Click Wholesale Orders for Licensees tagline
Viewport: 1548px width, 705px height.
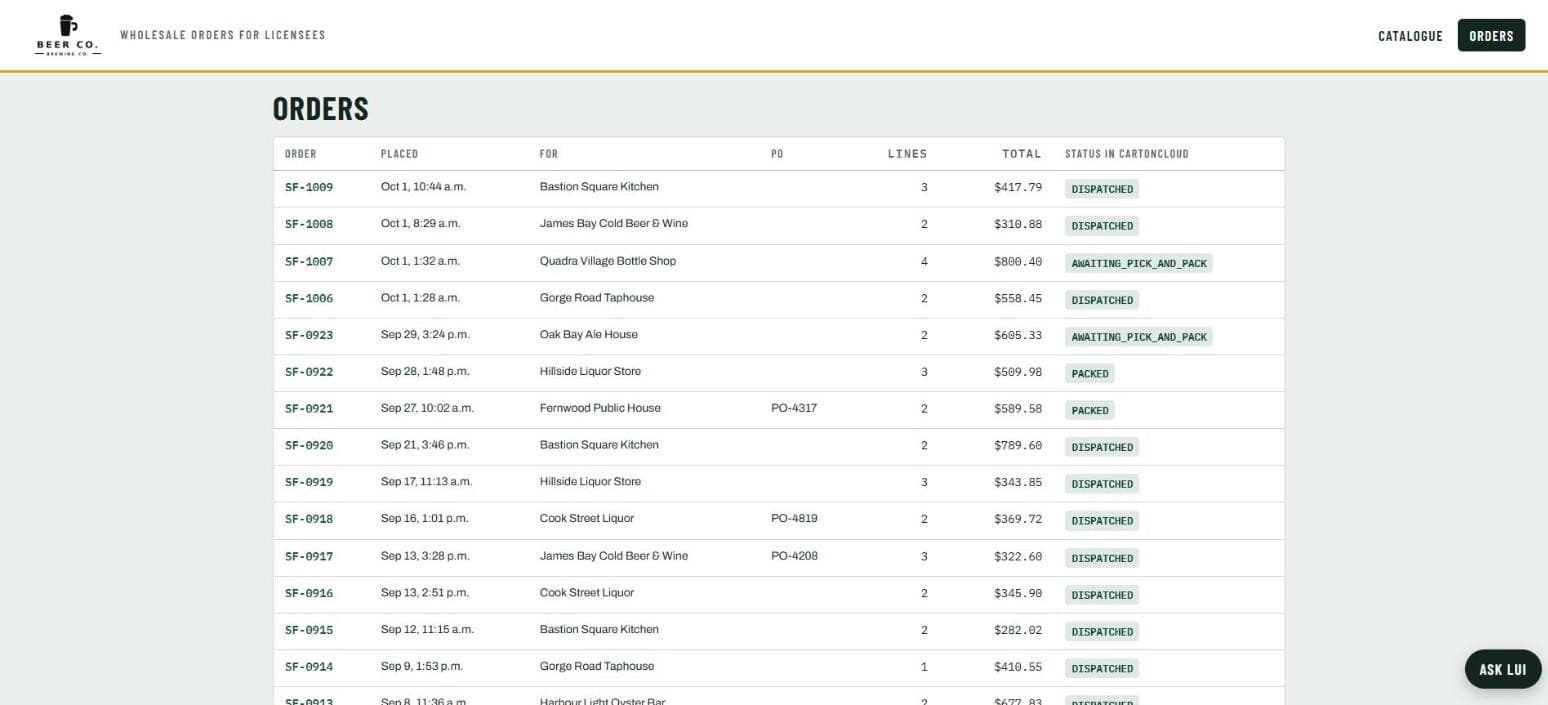pyautogui.click(x=223, y=35)
